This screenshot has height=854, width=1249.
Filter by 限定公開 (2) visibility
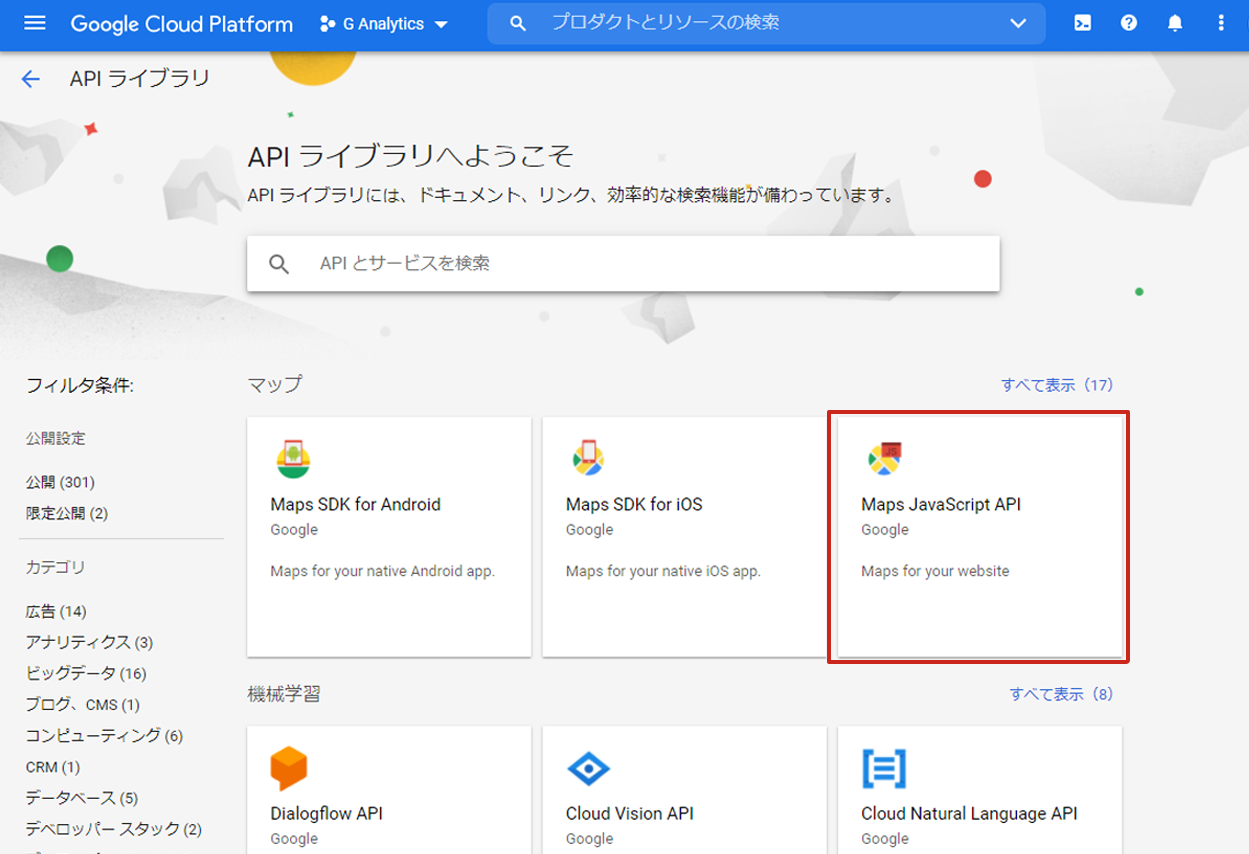[x=67, y=513]
